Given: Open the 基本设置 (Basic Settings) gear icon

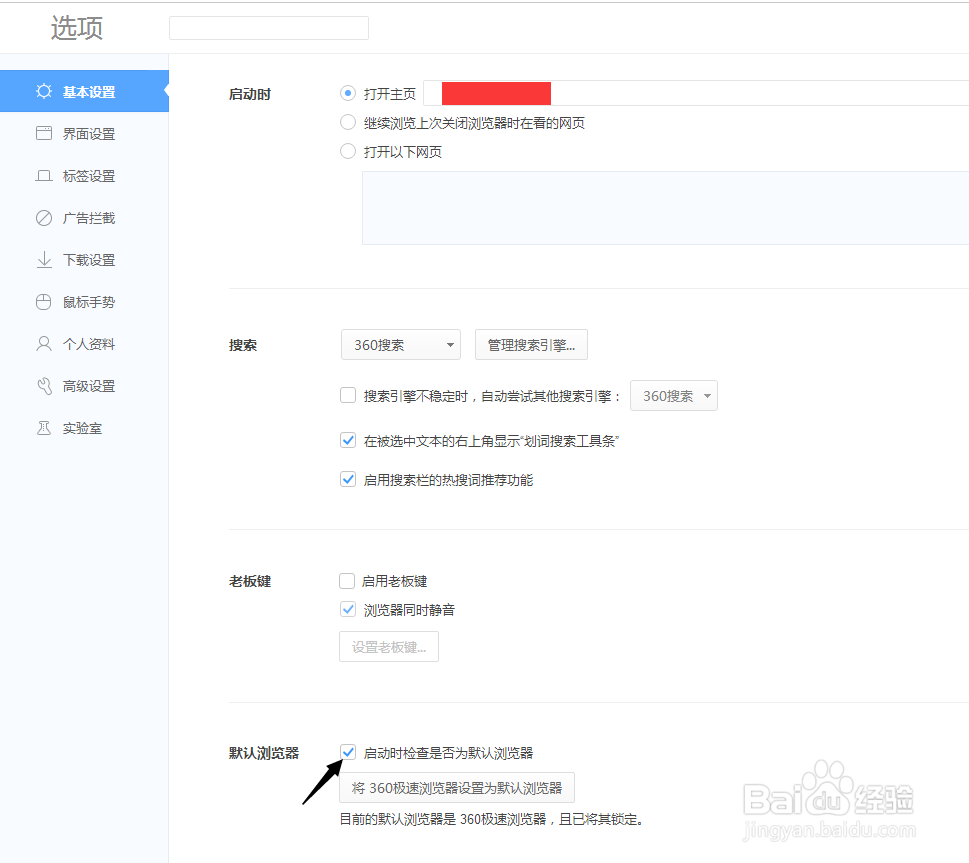Looking at the screenshot, I should pos(43,90).
